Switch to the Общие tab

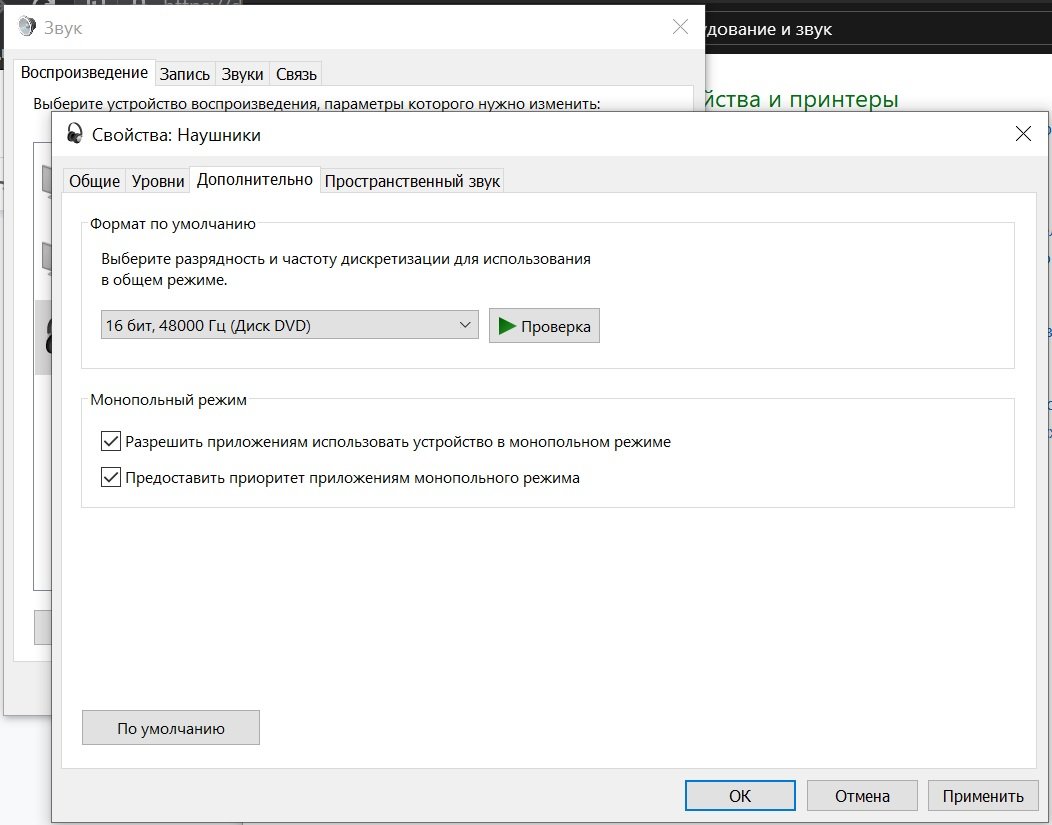(94, 181)
